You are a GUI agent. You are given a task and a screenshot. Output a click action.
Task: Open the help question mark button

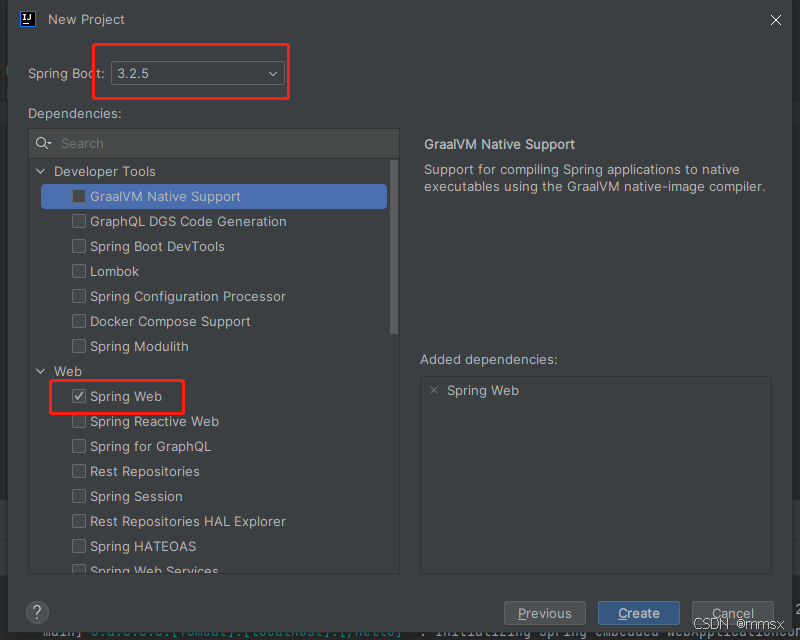pos(37,612)
